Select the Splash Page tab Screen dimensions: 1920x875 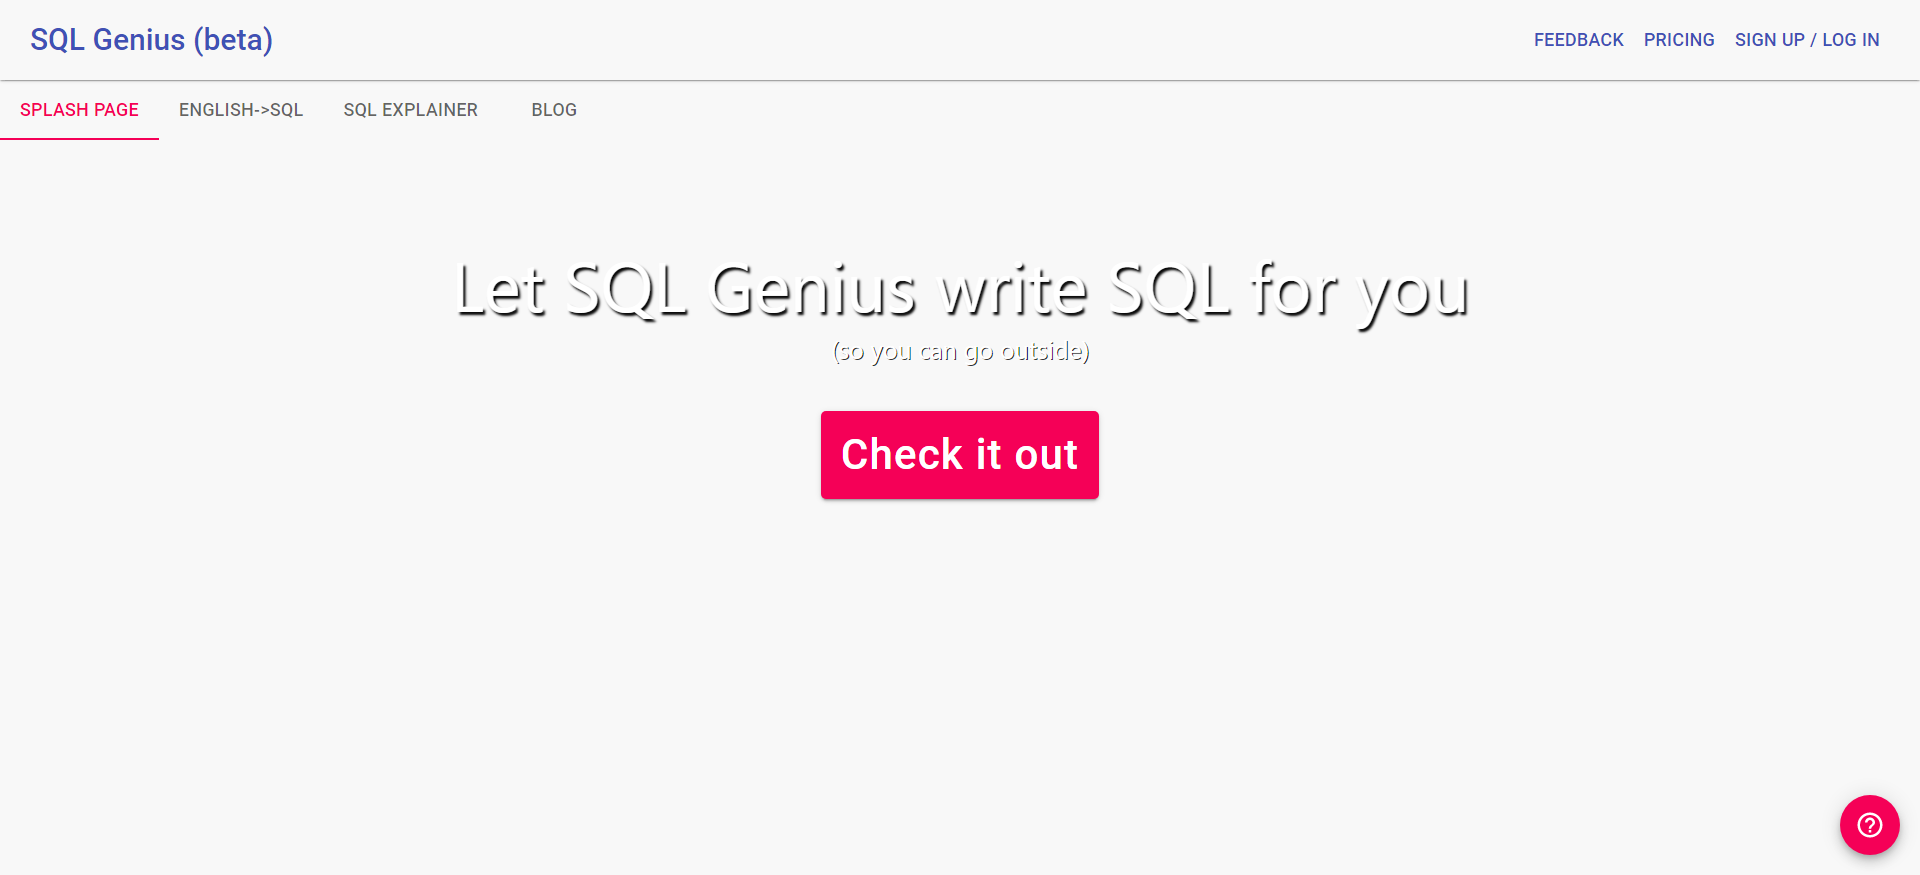pos(79,110)
